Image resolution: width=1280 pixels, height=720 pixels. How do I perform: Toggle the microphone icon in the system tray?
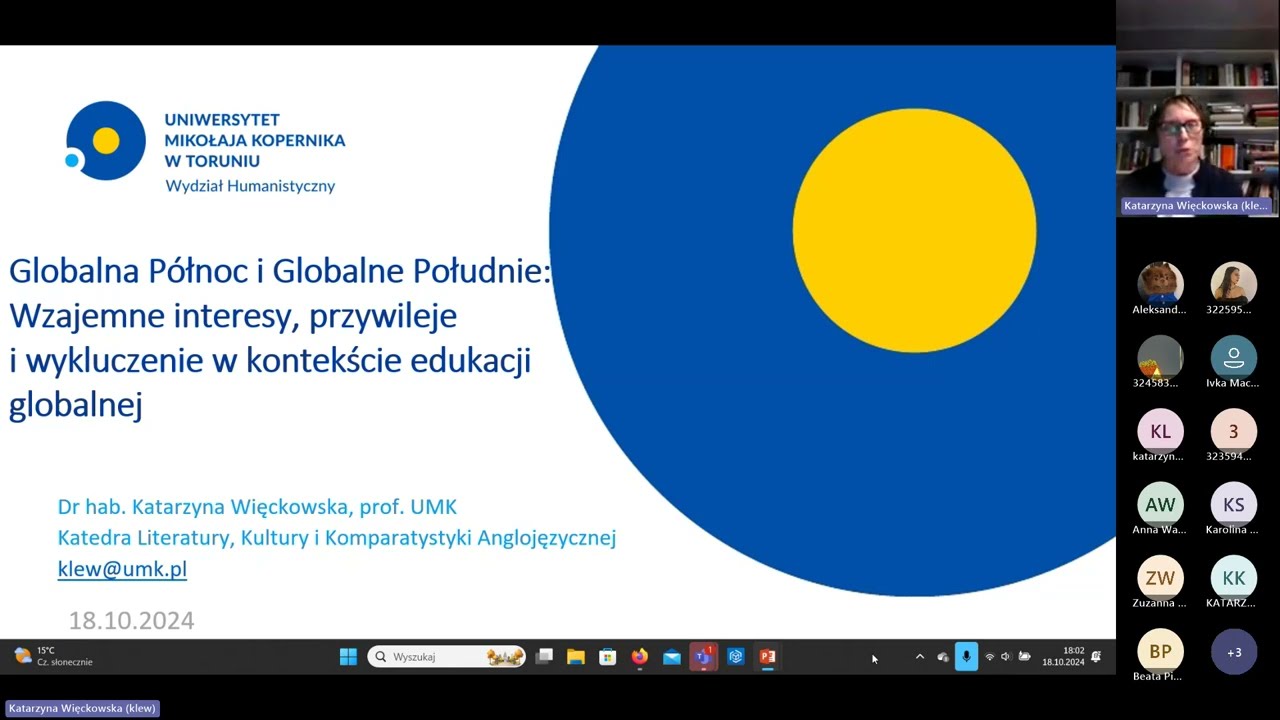[966, 657]
